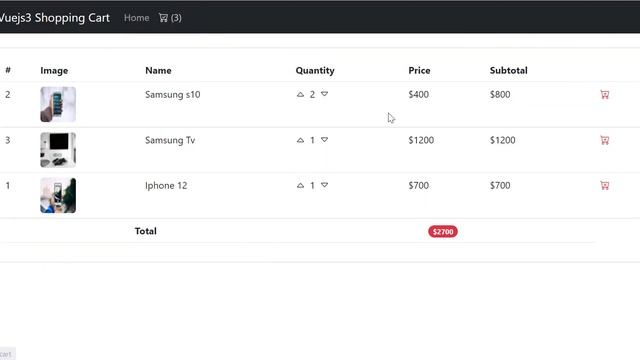Select the product name Iphone 12
640x360 pixels.
[x=166, y=186]
